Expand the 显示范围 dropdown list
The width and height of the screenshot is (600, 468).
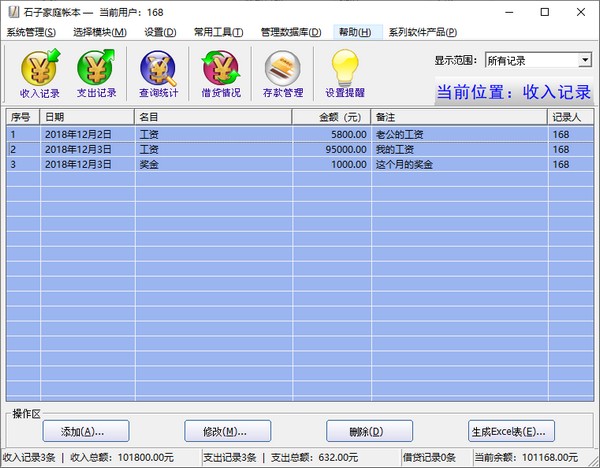click(584, 61)
